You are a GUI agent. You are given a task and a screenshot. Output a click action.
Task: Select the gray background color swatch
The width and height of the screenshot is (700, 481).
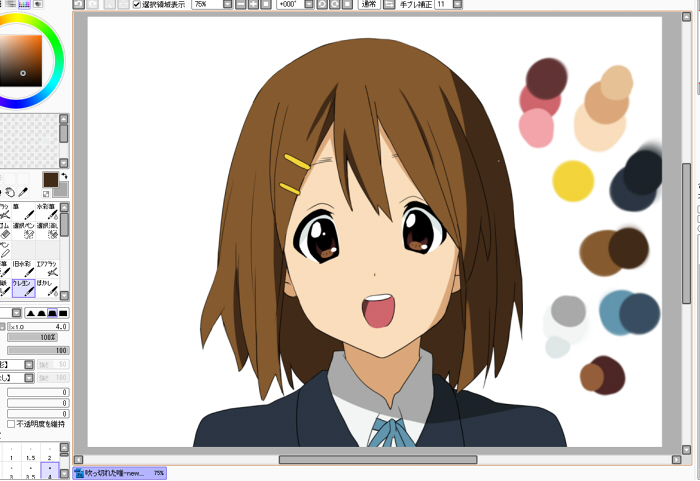point(63,191)
